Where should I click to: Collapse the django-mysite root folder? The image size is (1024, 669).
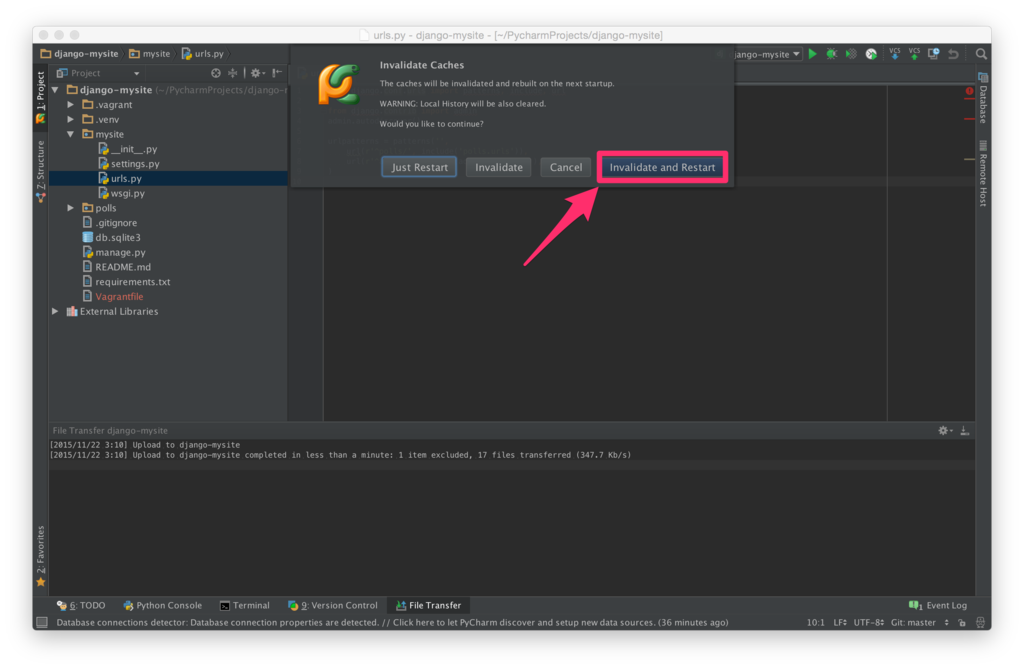(x=56, y=90)
